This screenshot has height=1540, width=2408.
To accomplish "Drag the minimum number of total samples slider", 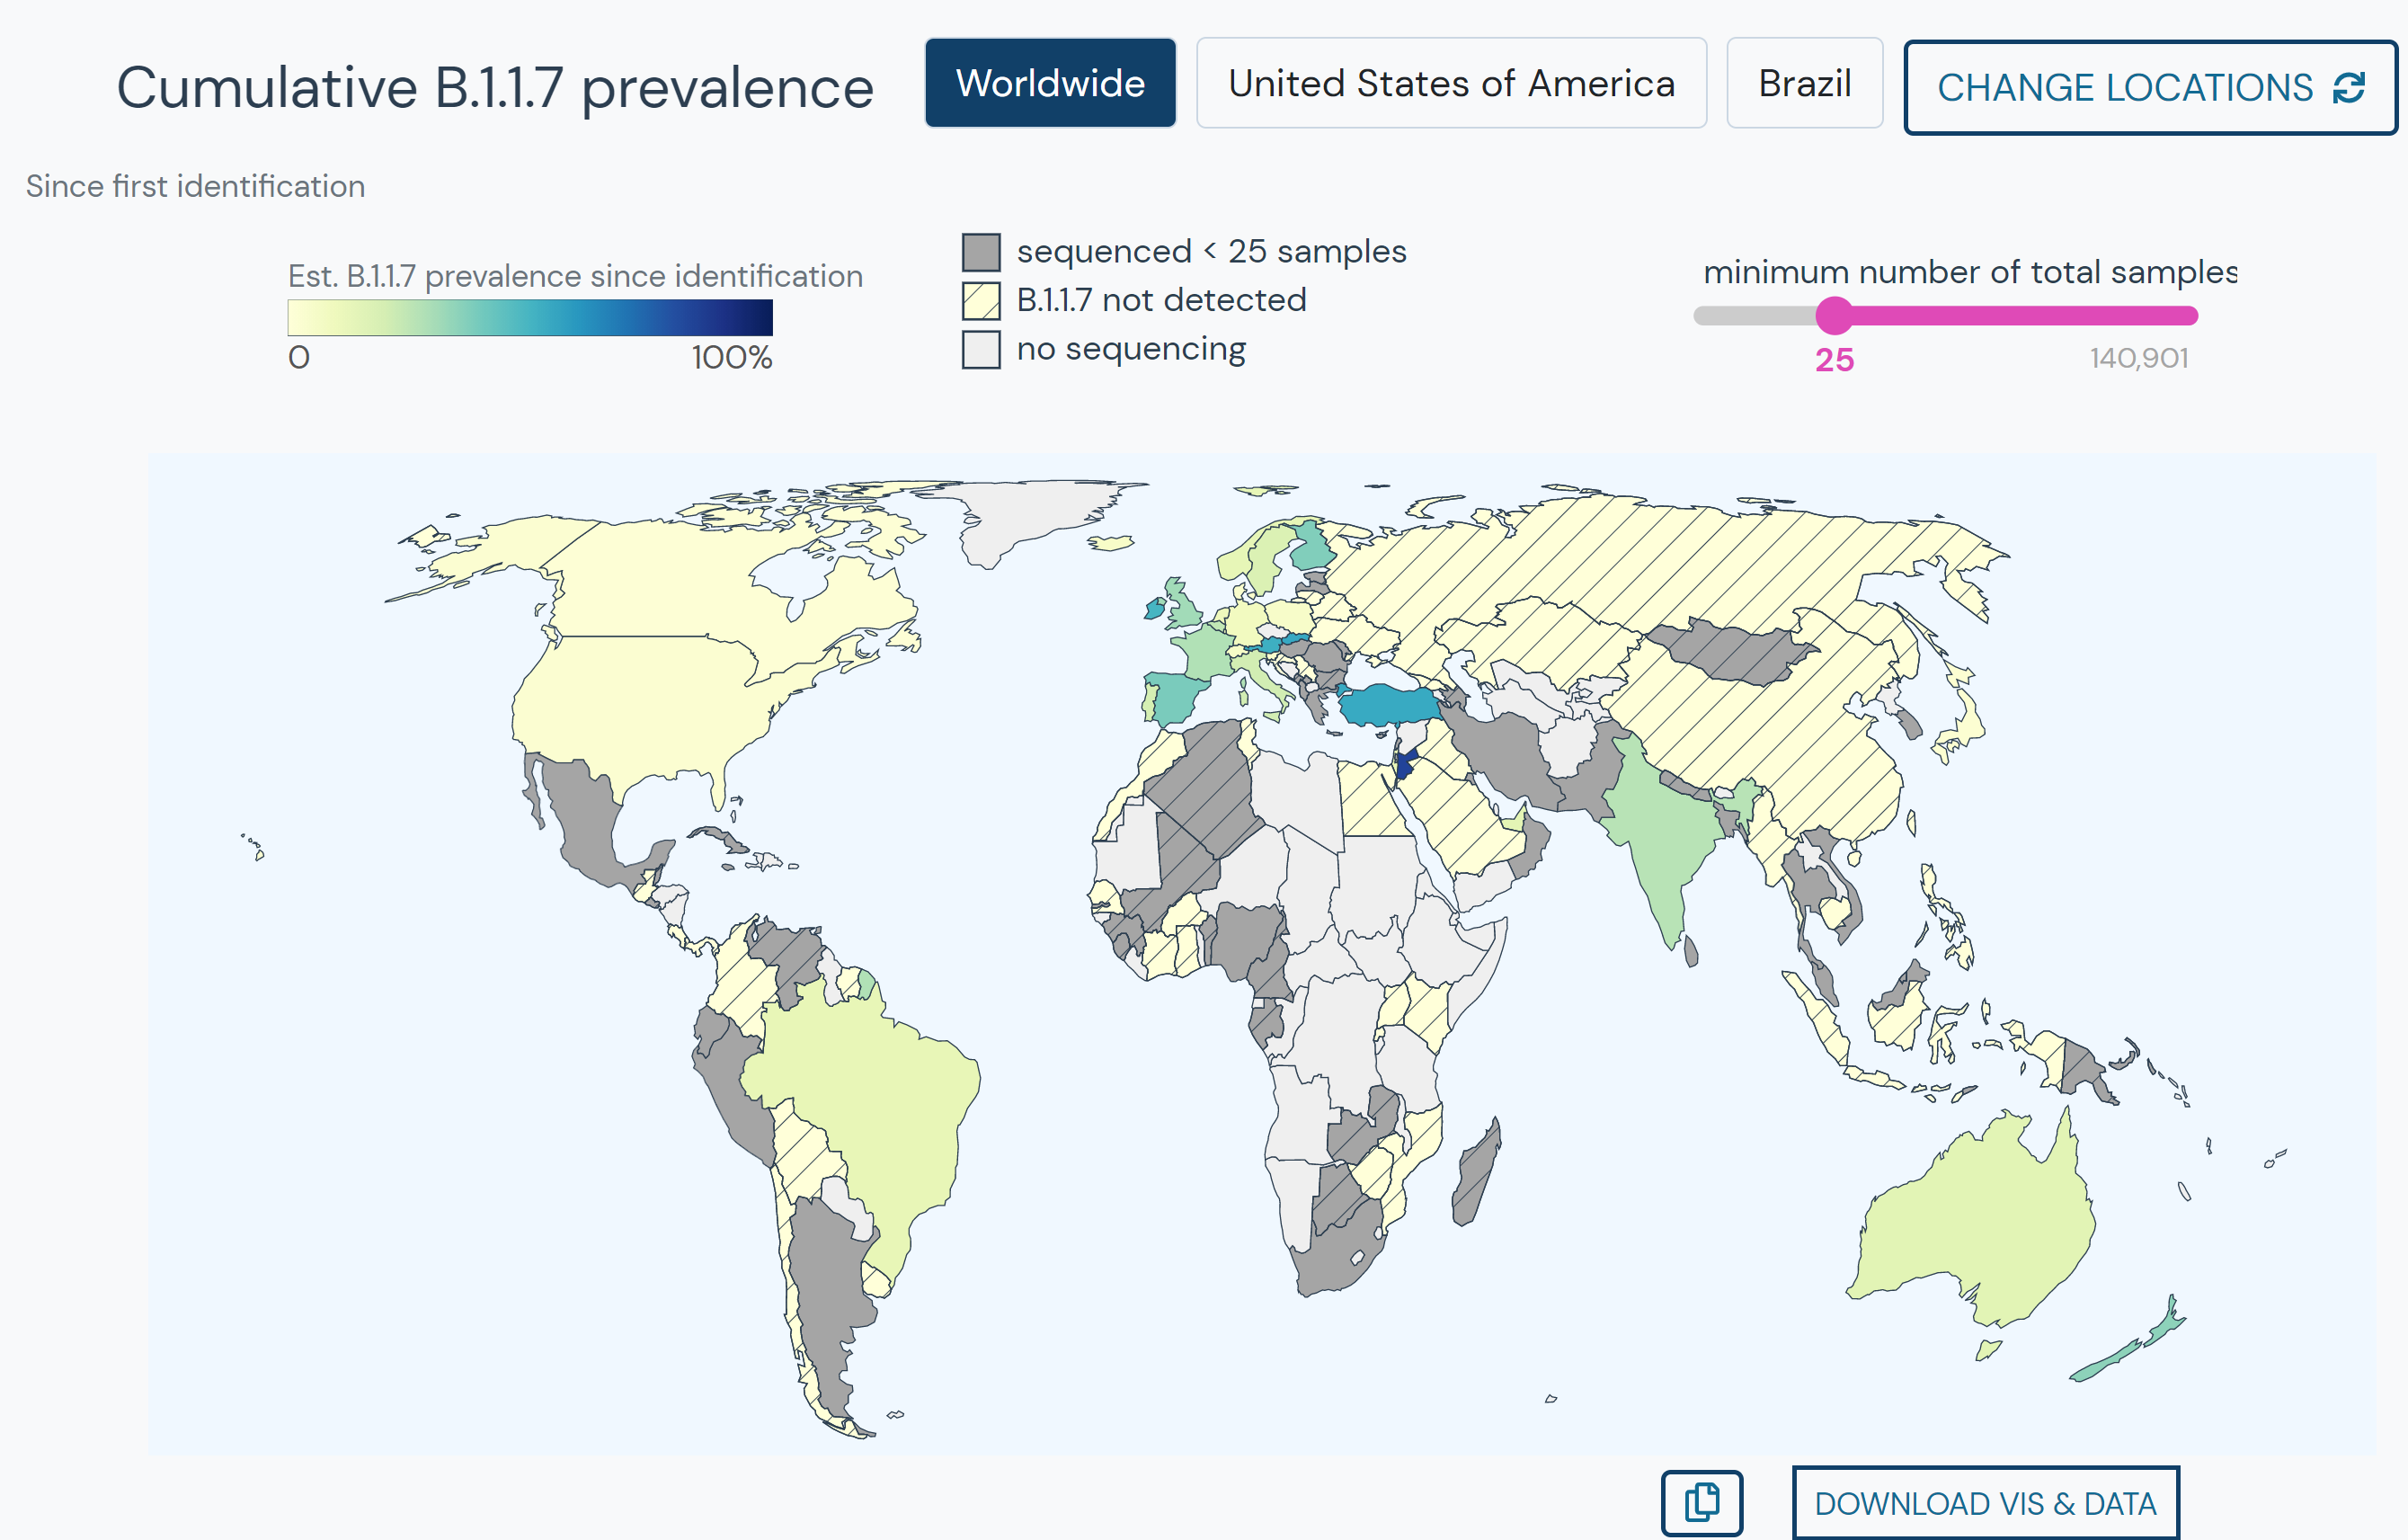I will [1833, 316].
